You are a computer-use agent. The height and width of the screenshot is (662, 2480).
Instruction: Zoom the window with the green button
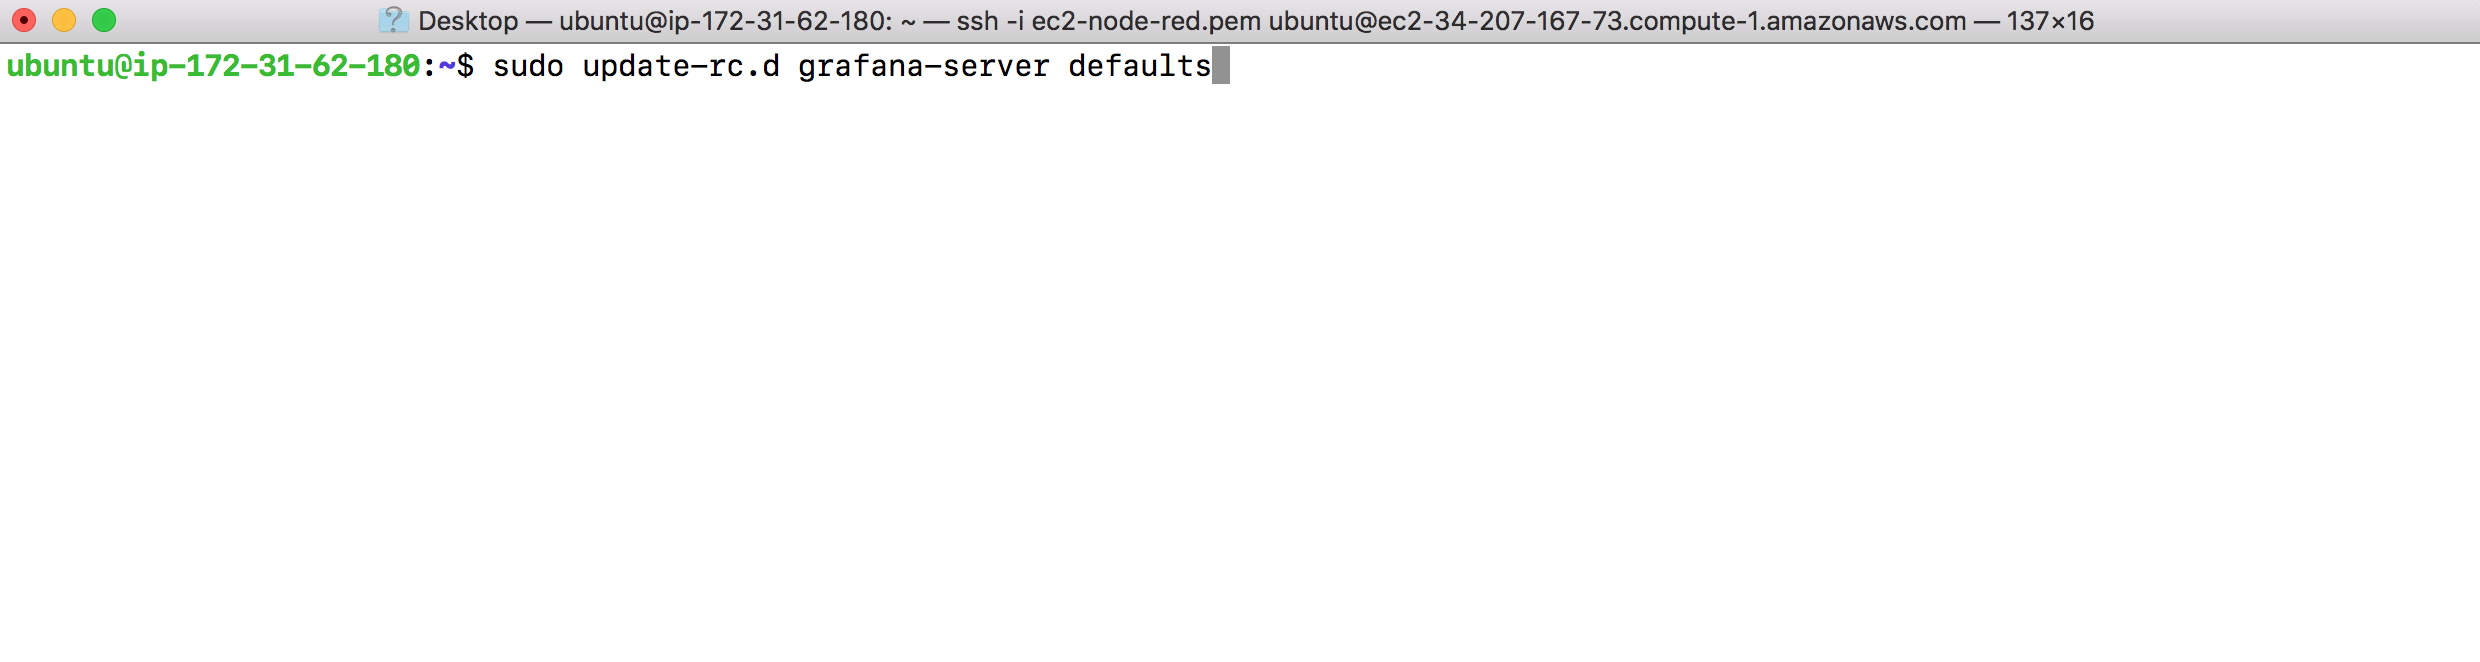click(104, 20)
